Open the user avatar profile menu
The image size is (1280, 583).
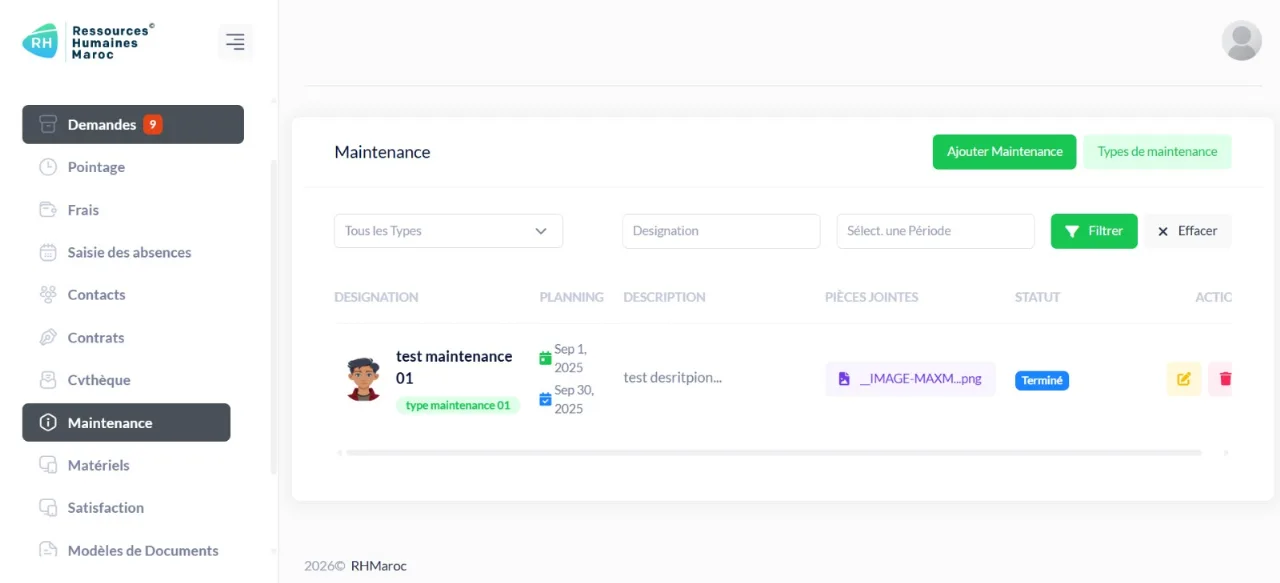pos(1241,40)
